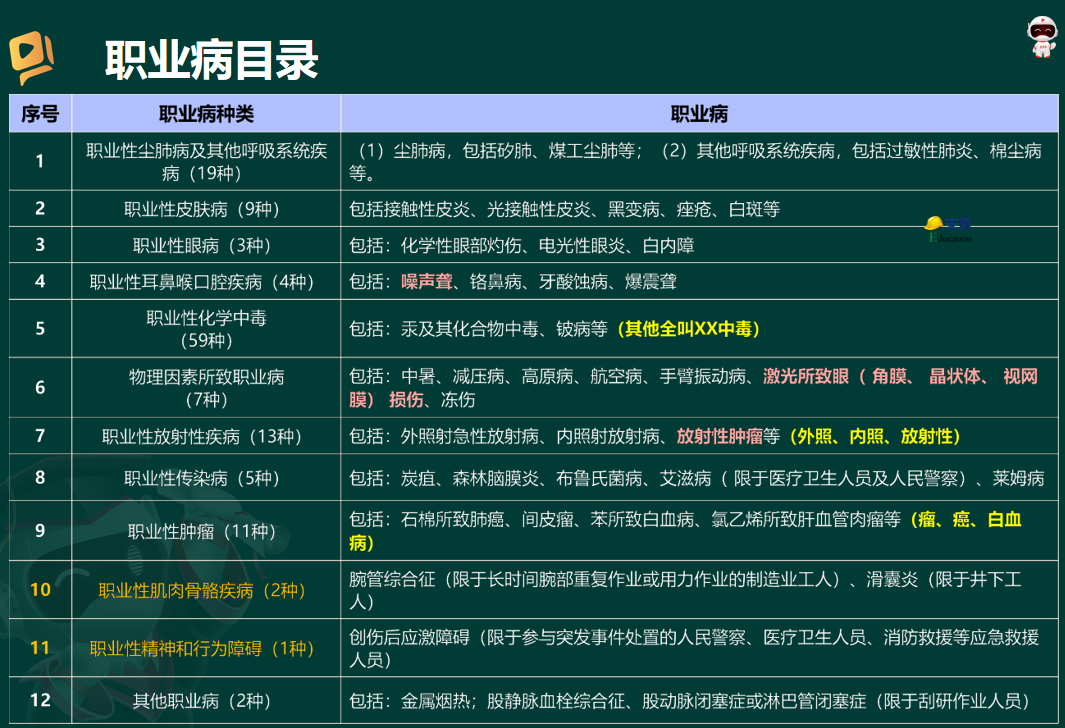Click the red 放射性肿瘤 text

pos(720,436)
